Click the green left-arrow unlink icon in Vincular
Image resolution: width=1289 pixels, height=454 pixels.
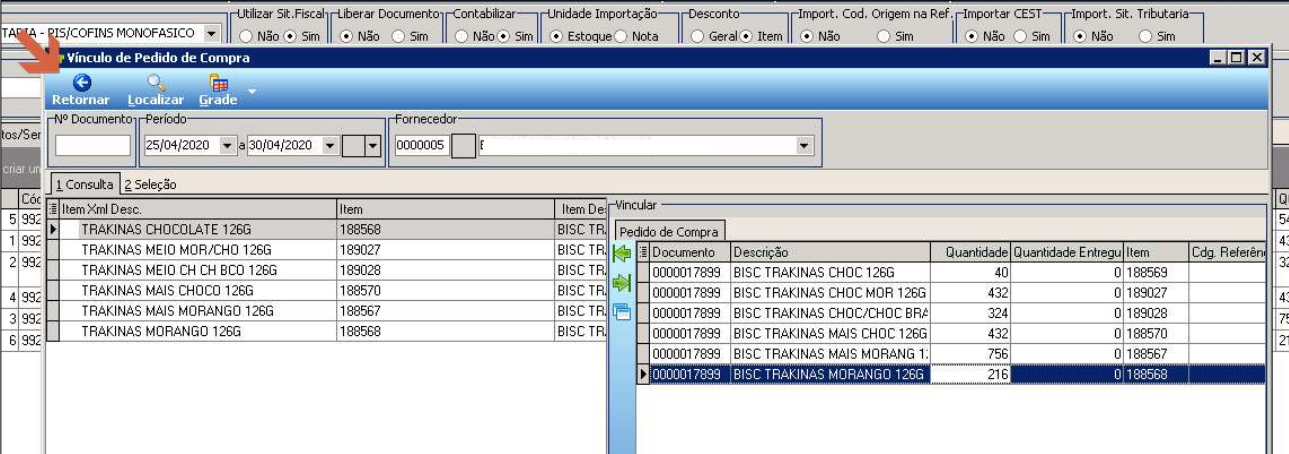pyautogui.click(x=622, y=254)
